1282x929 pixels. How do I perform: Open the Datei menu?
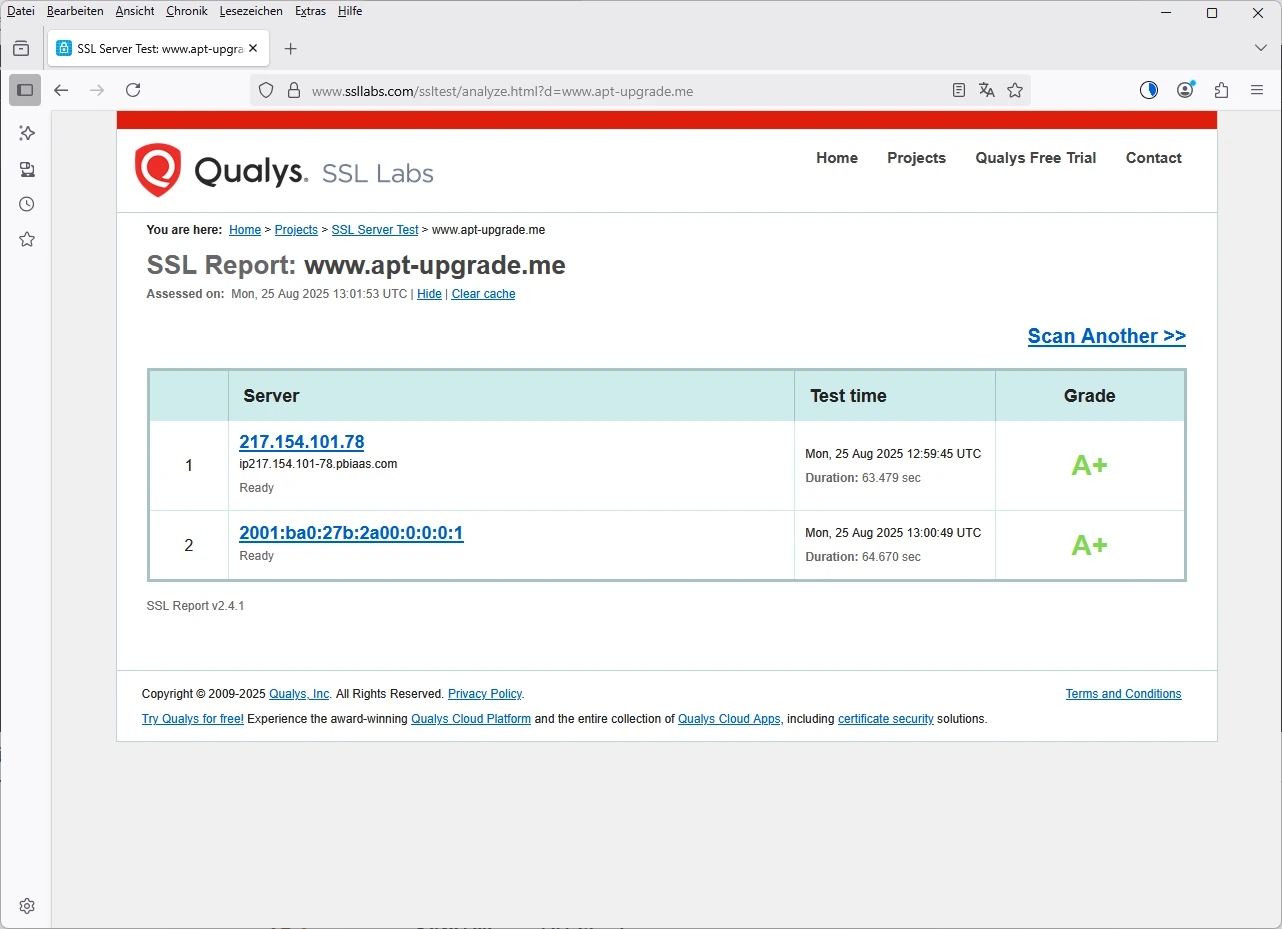pos(20,11)
